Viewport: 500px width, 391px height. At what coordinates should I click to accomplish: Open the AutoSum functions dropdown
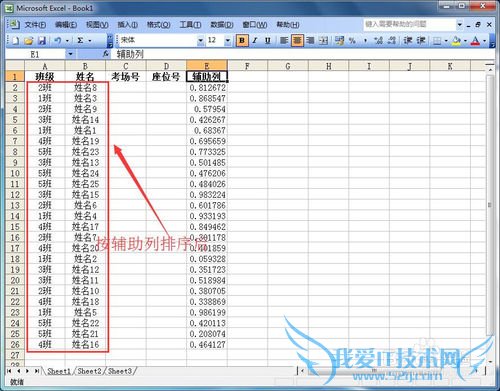click(90, 41)
